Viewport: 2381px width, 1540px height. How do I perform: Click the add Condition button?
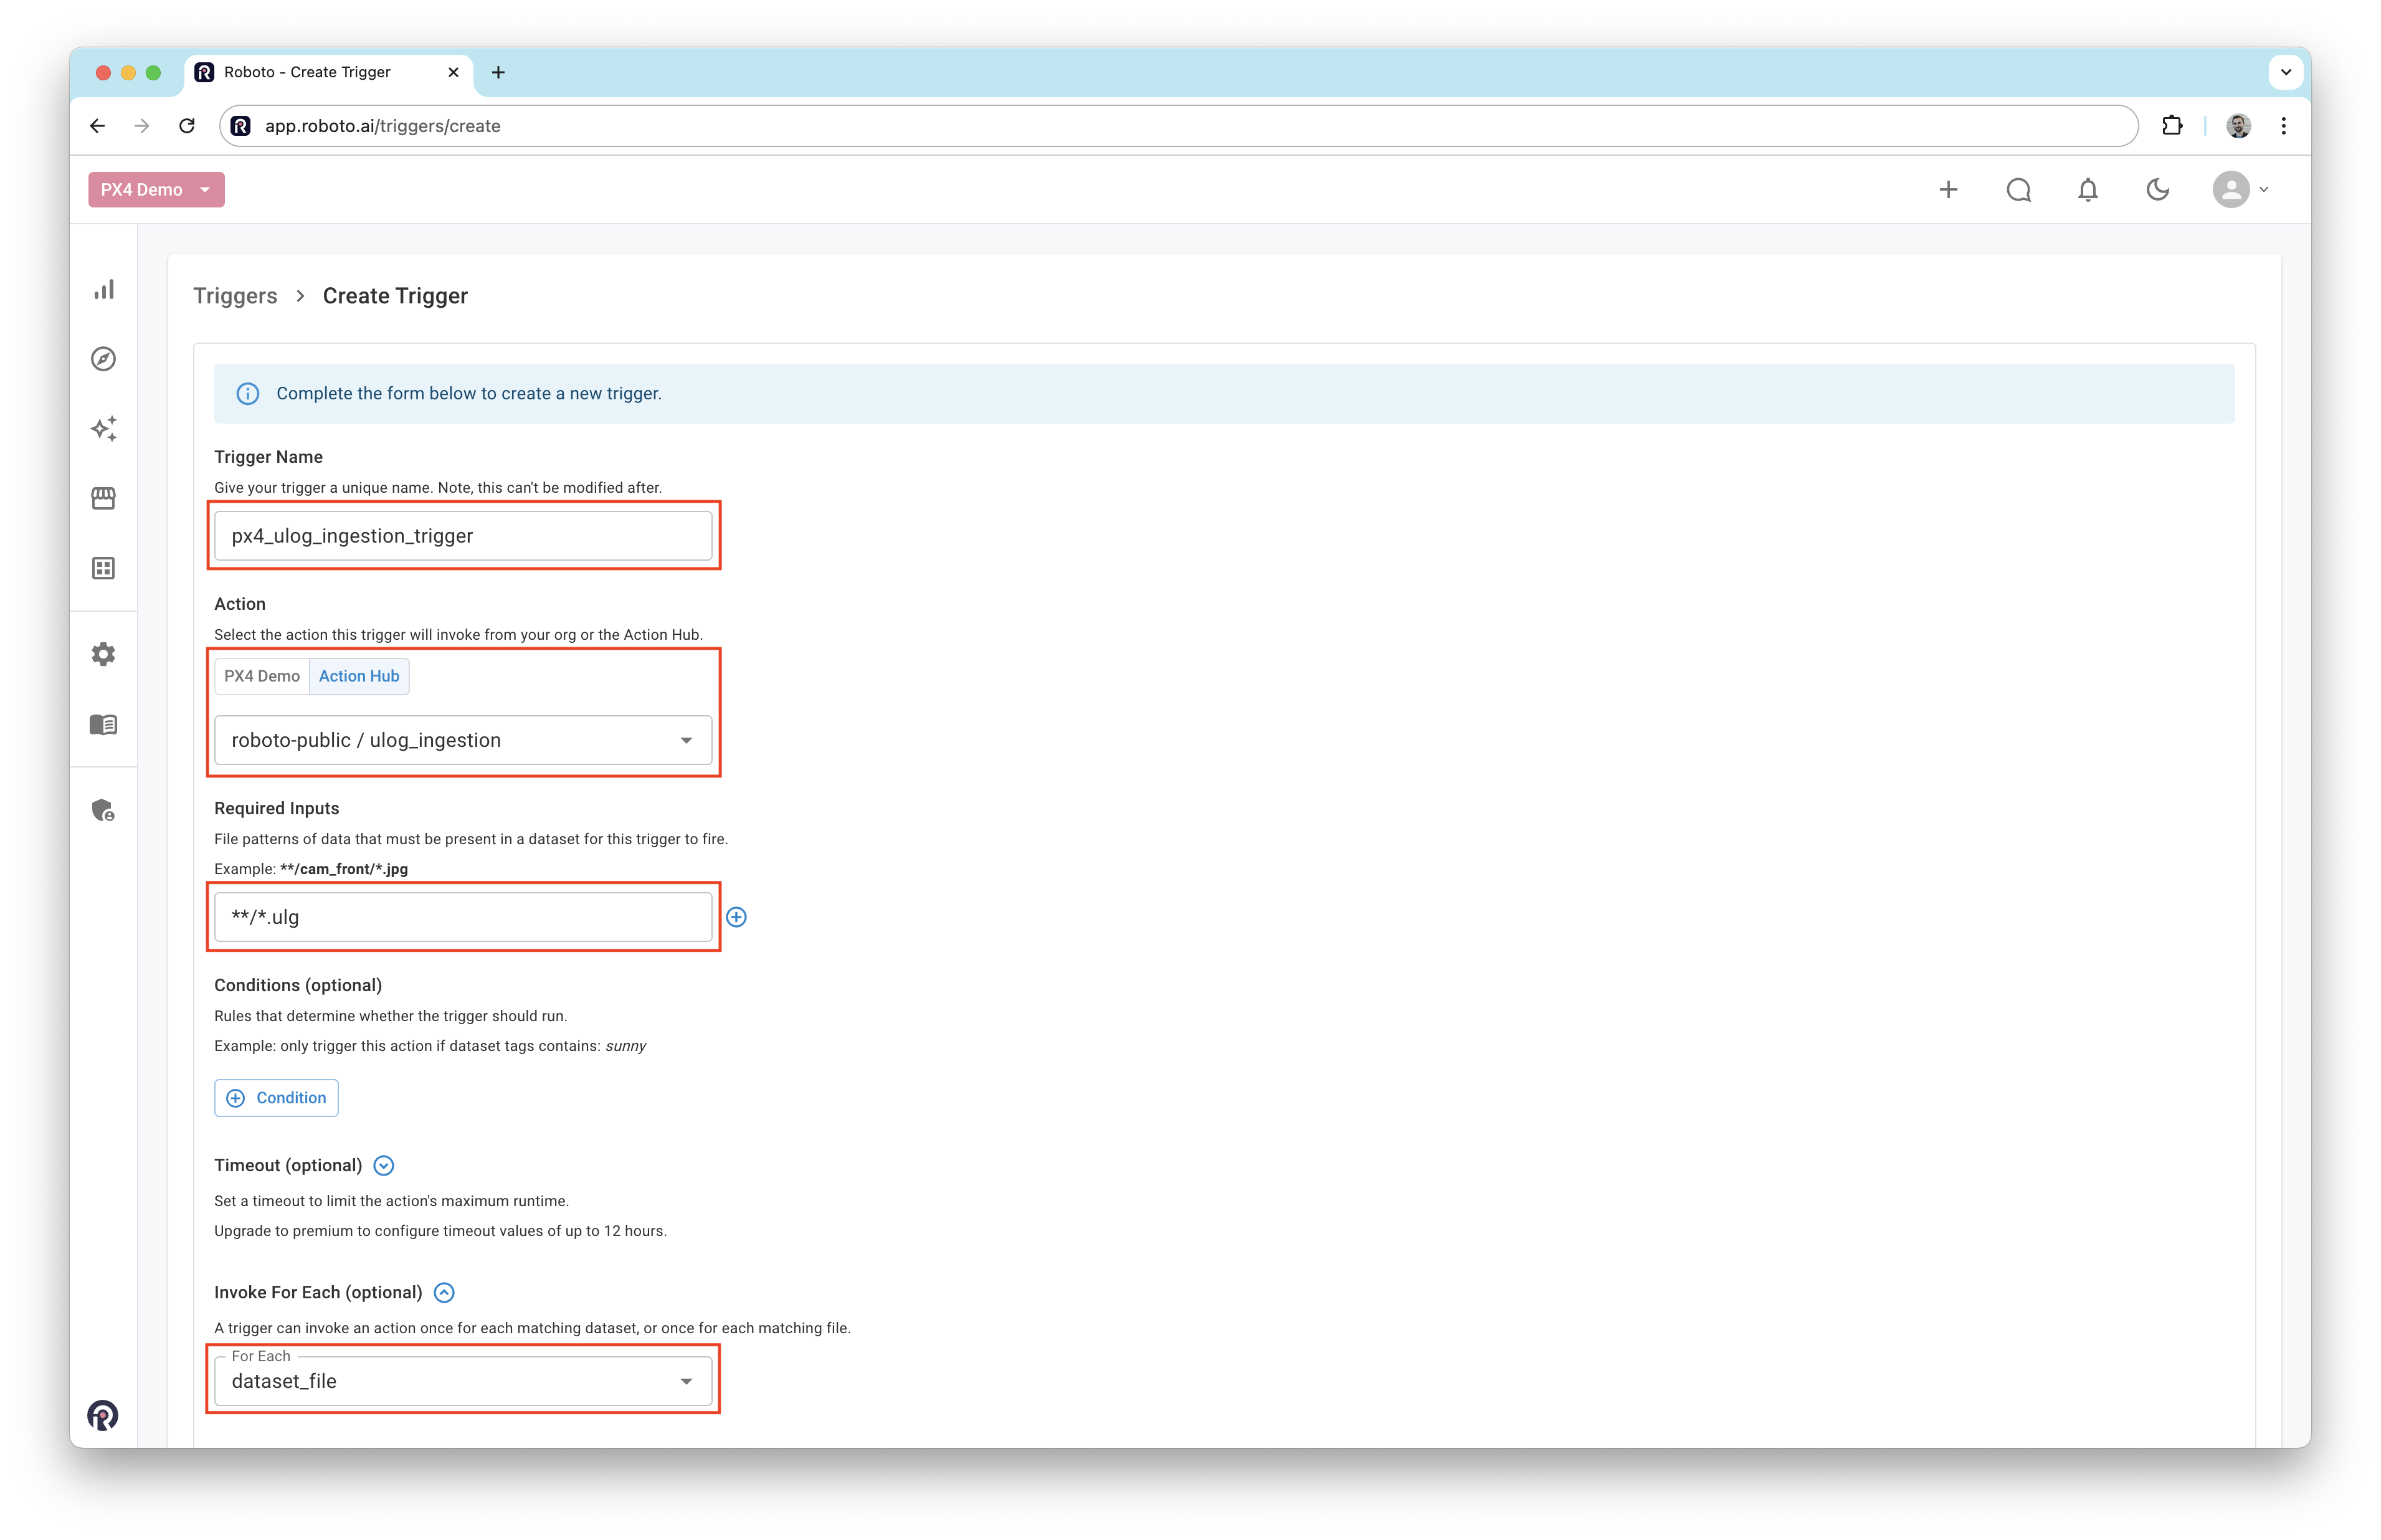pos(277,1098)
